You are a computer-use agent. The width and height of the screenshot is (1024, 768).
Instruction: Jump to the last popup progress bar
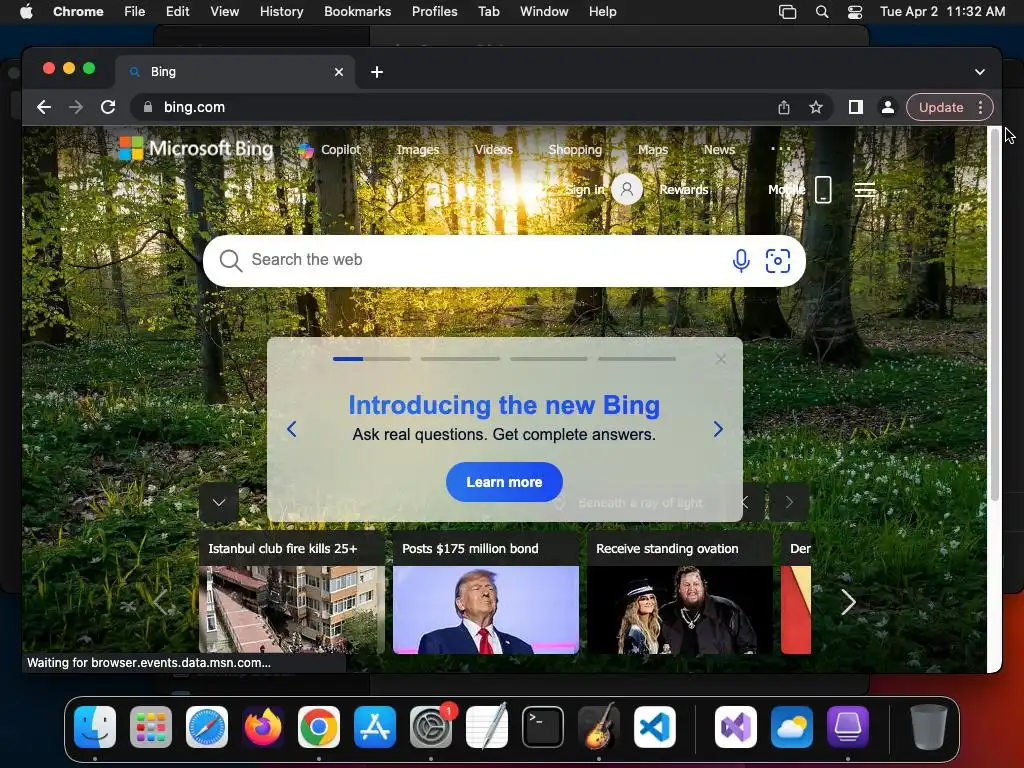pos(637,359)
